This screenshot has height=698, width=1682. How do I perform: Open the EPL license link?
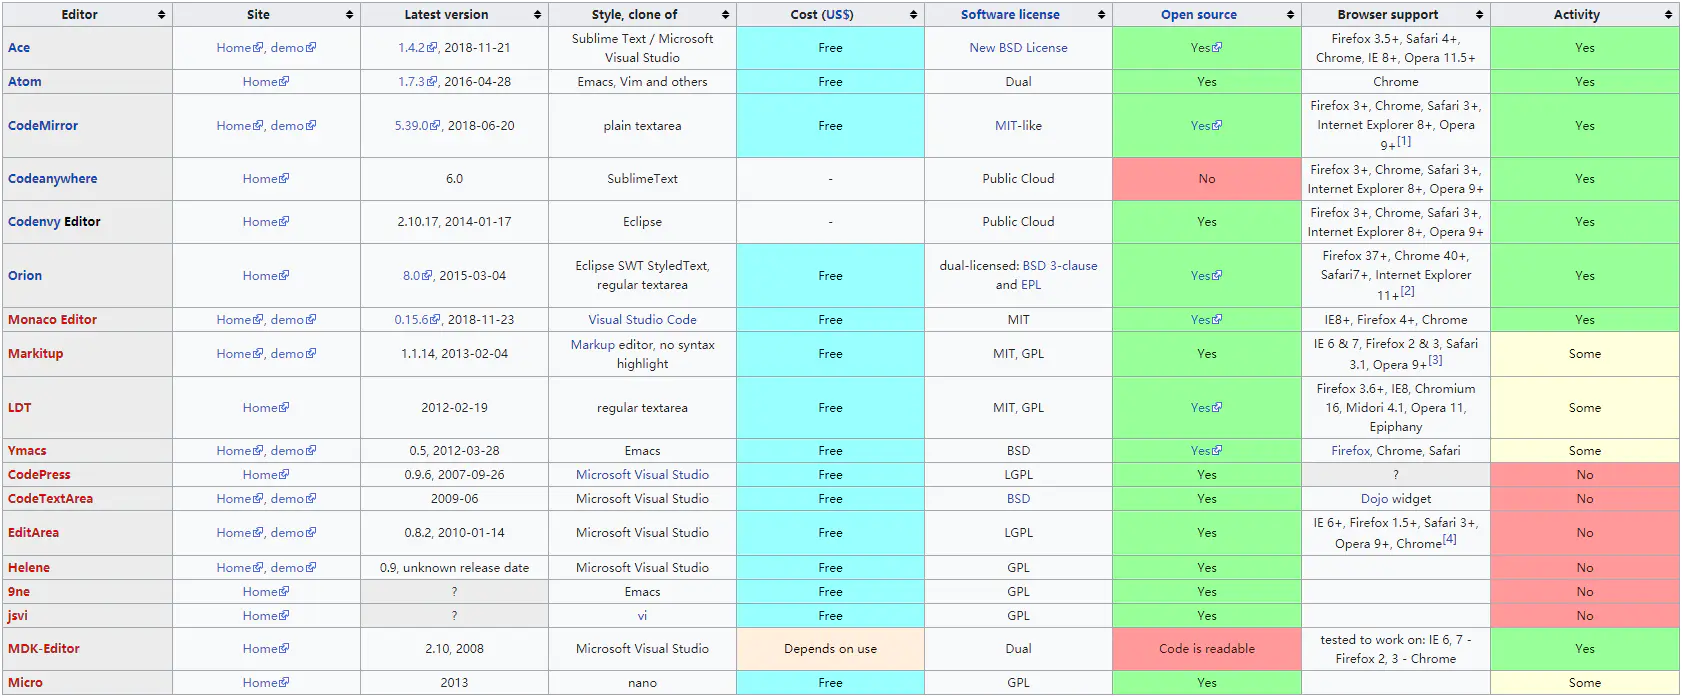(1031, 285)
